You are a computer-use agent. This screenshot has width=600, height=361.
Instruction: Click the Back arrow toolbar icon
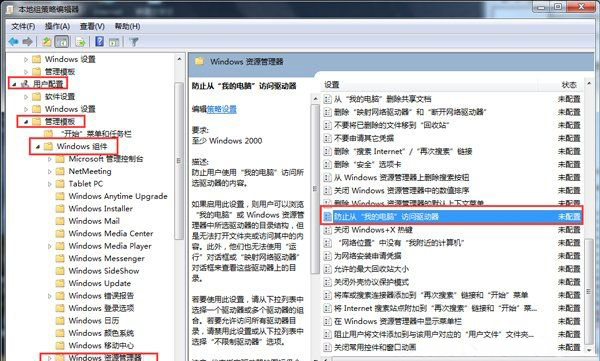point(13,41)
